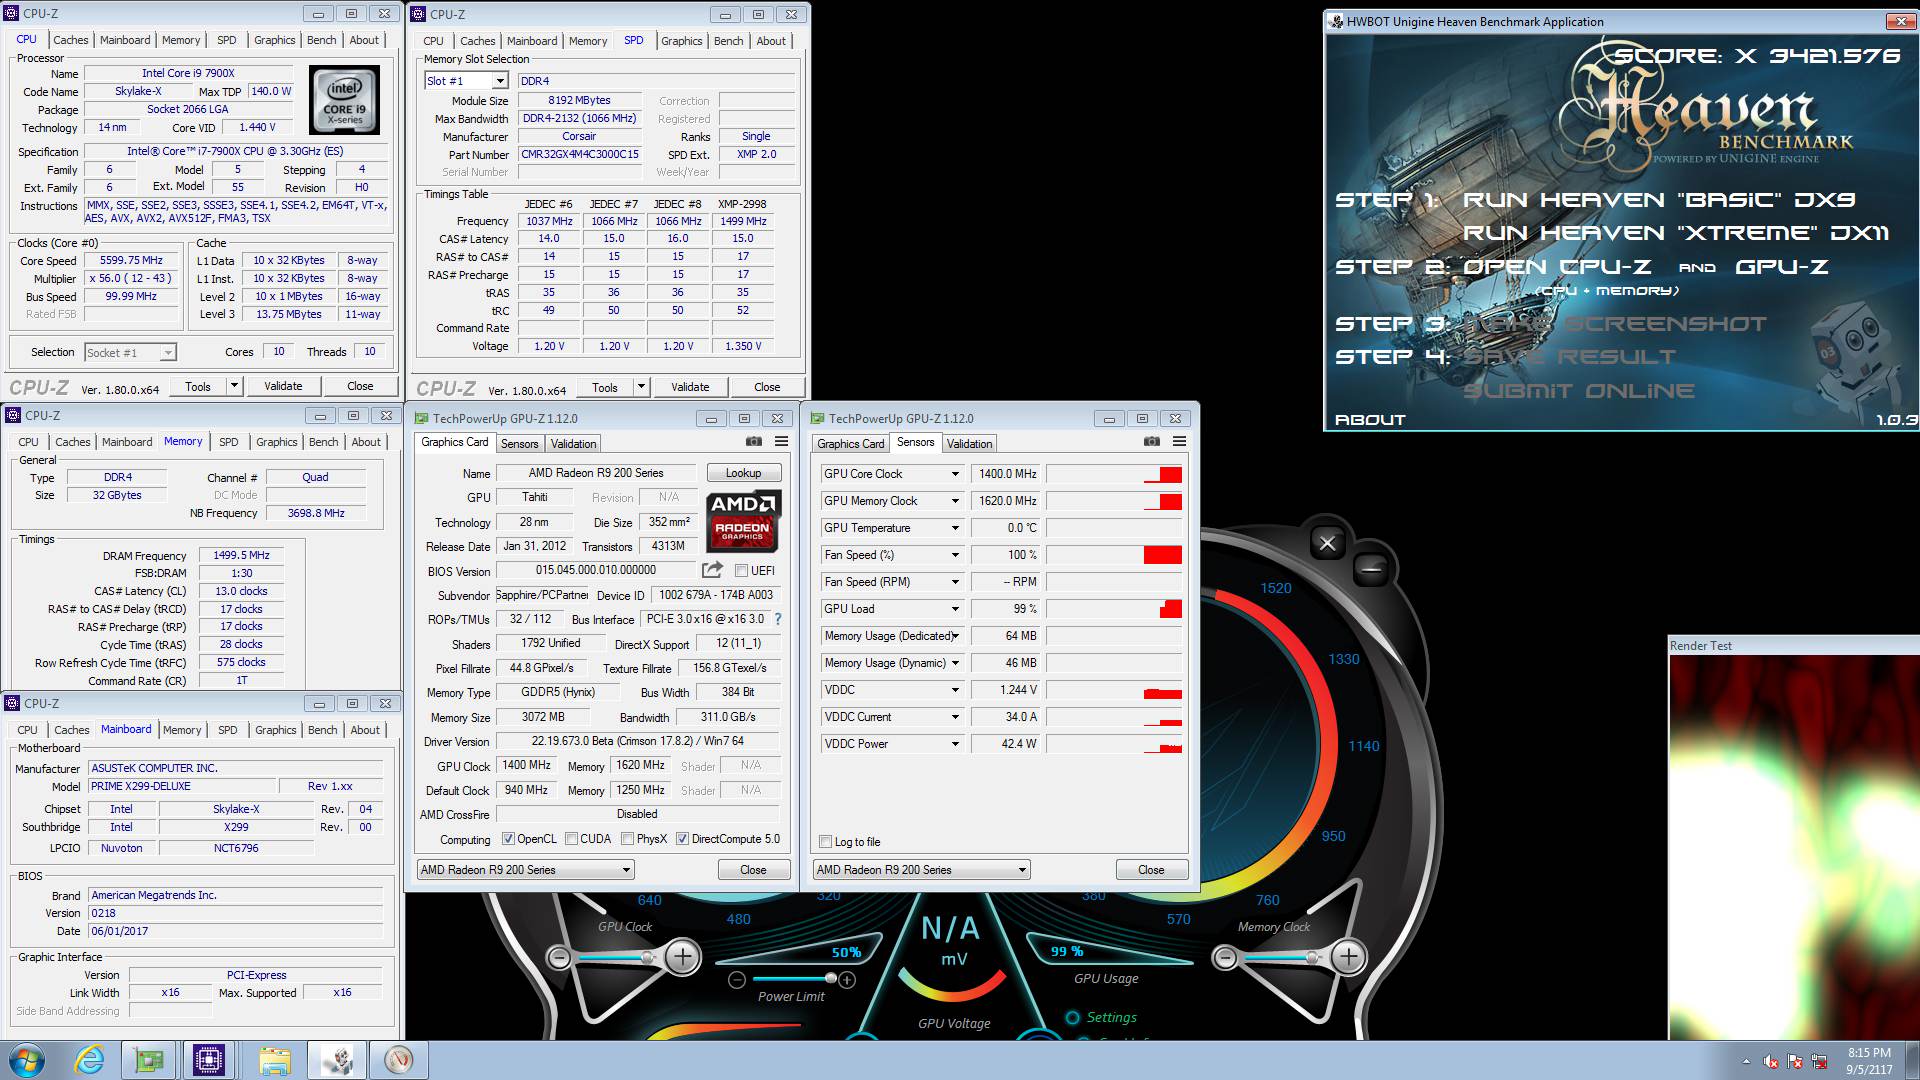Click the Memory Clock slider in overclock utility

1280,958
